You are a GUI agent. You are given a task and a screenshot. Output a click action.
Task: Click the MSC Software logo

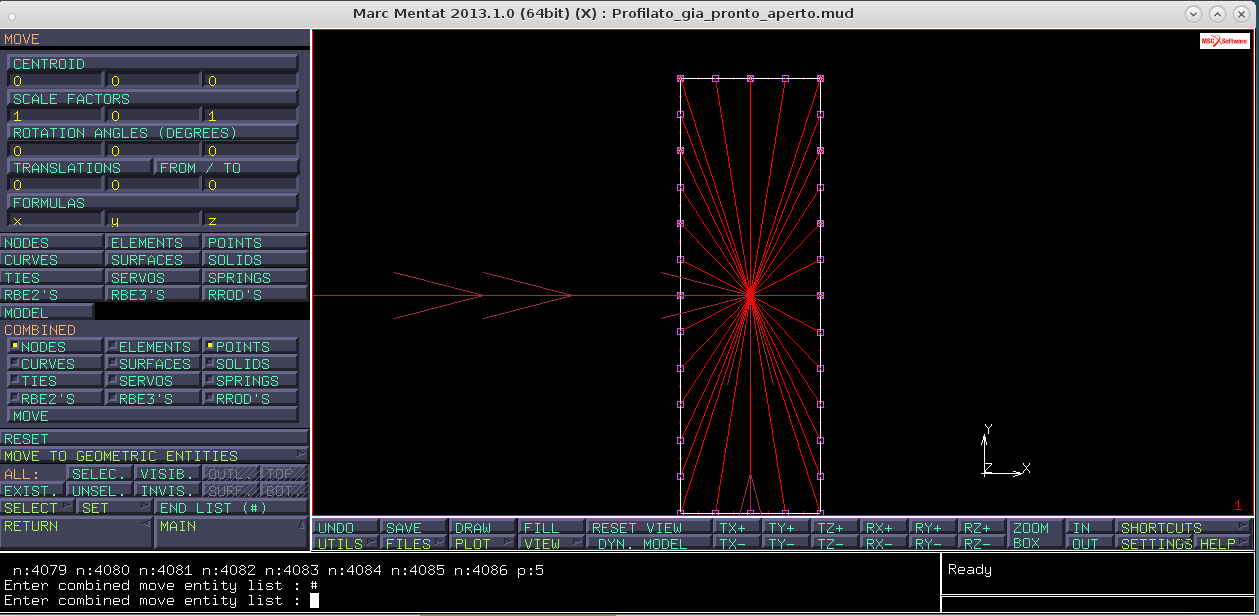pyautogui.click(x=1224, y=41)
